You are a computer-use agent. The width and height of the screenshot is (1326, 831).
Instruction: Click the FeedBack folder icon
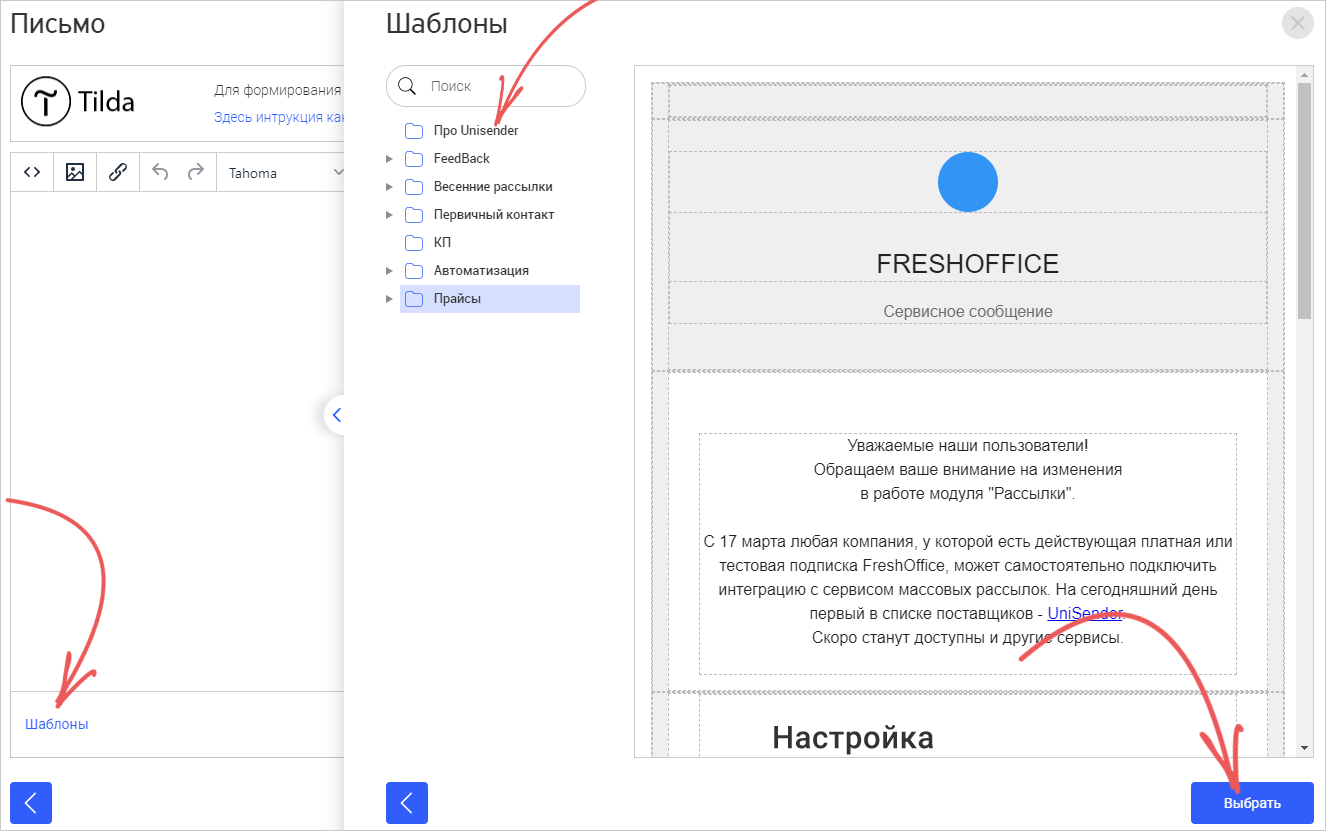click(x=415, y=159)
